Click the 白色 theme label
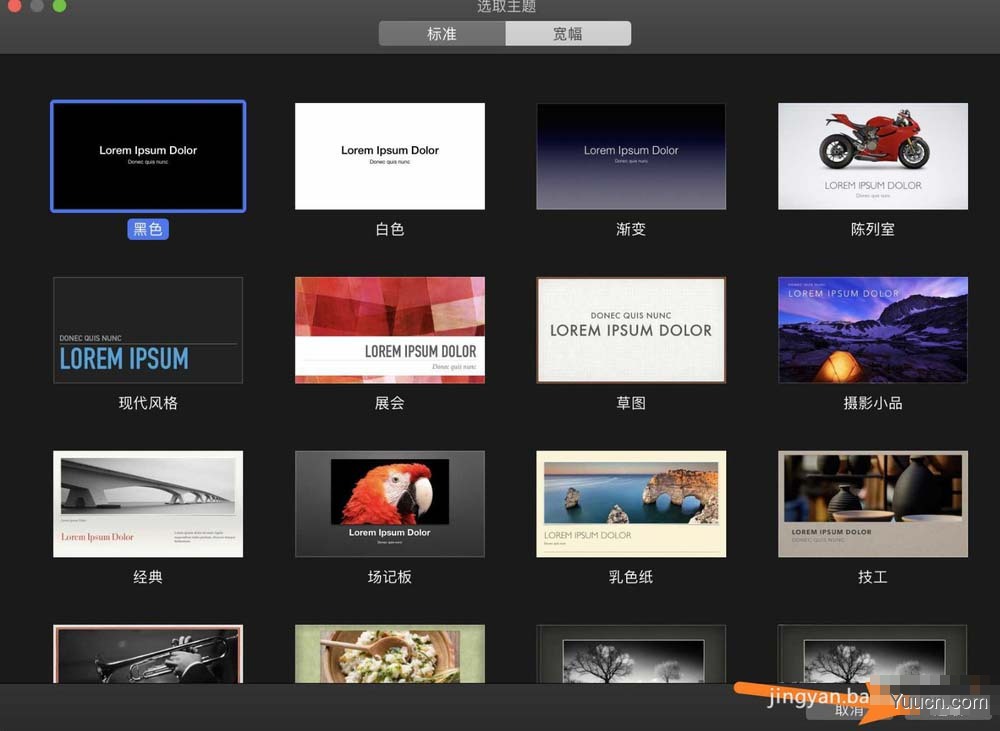1000x731 pixels. [390, 229]
